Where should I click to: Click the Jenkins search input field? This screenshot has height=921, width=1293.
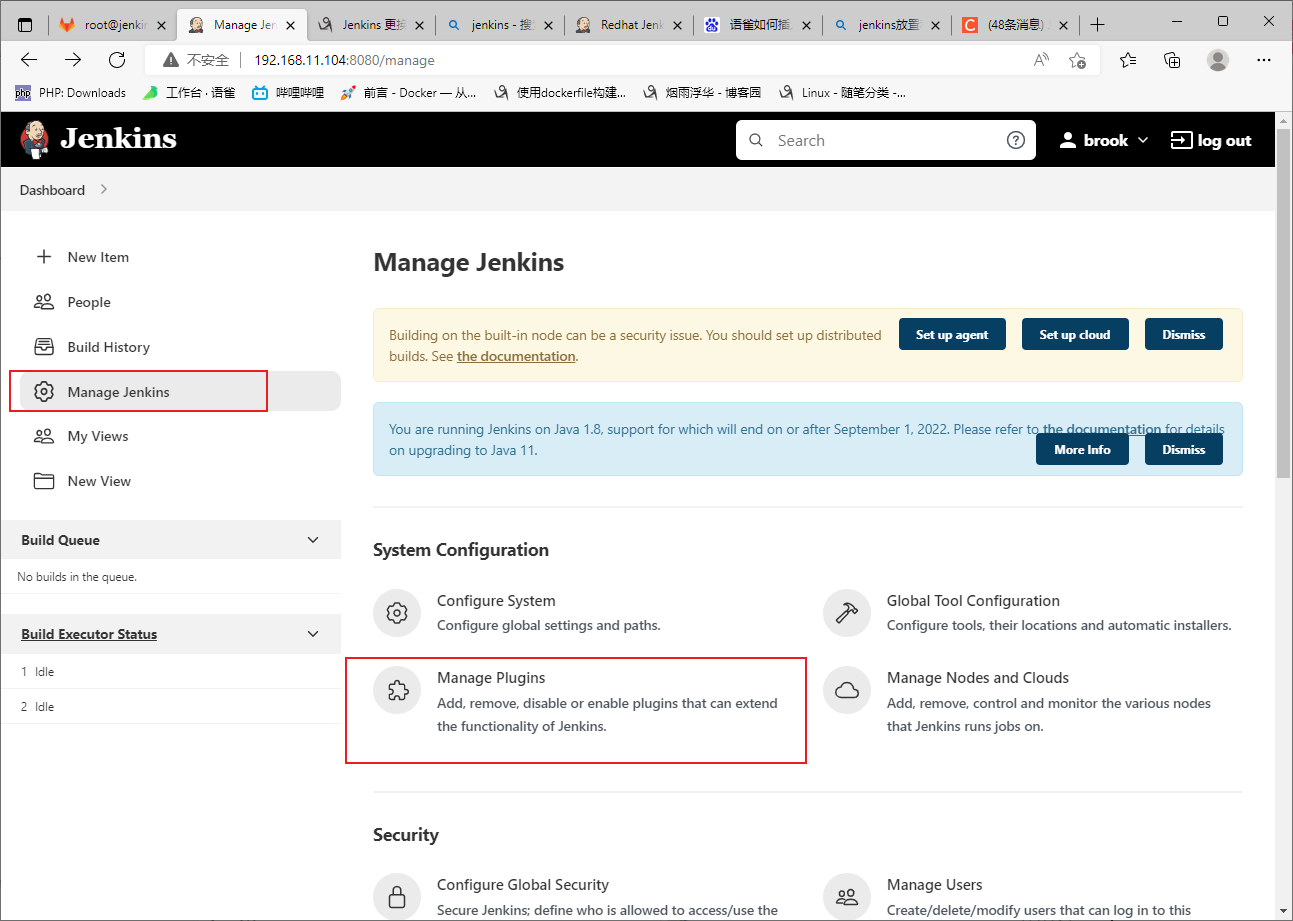pyautogui.click(x=886, y=140)
